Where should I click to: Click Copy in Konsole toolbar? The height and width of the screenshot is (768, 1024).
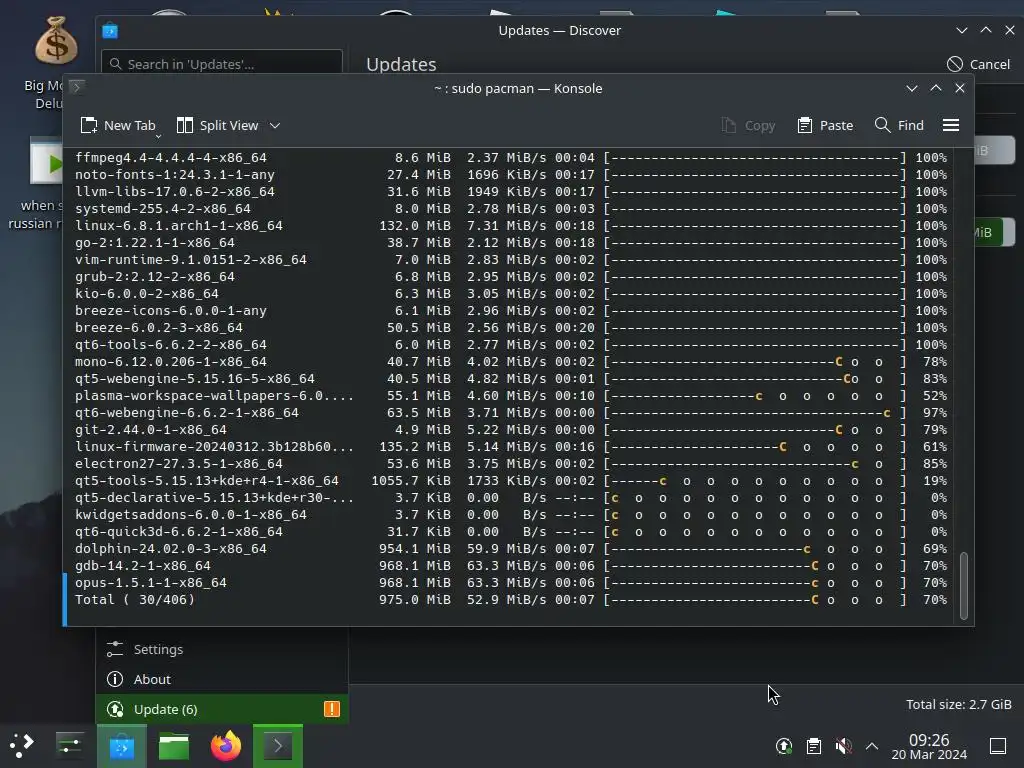pos(748,125)
